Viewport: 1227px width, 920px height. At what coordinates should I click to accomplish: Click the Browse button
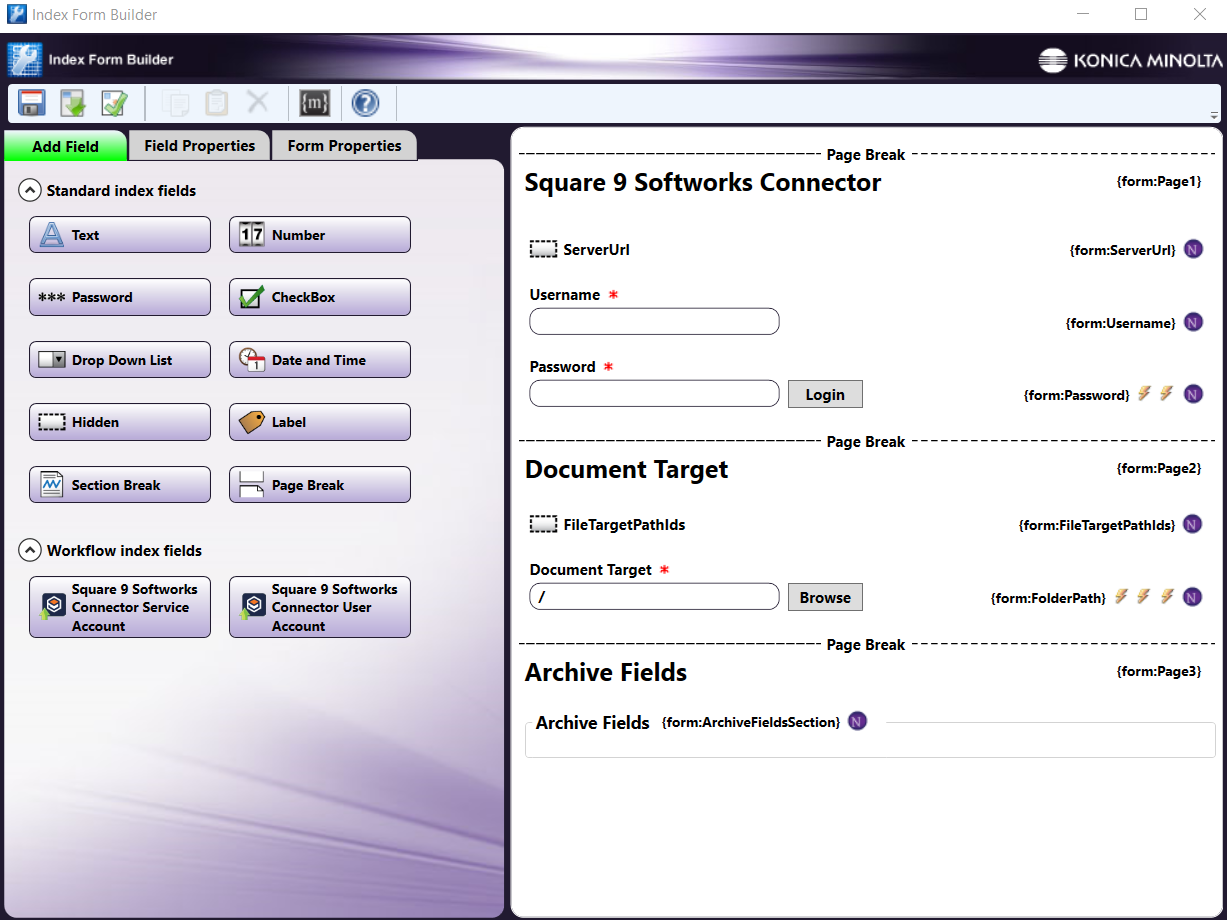coord(825,597)
